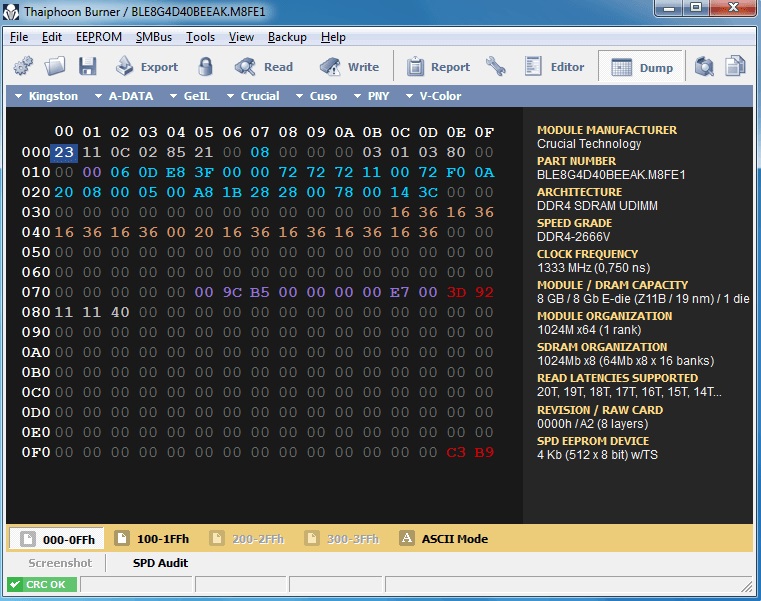Save dump using floppy disk icon

click(88, 67)
